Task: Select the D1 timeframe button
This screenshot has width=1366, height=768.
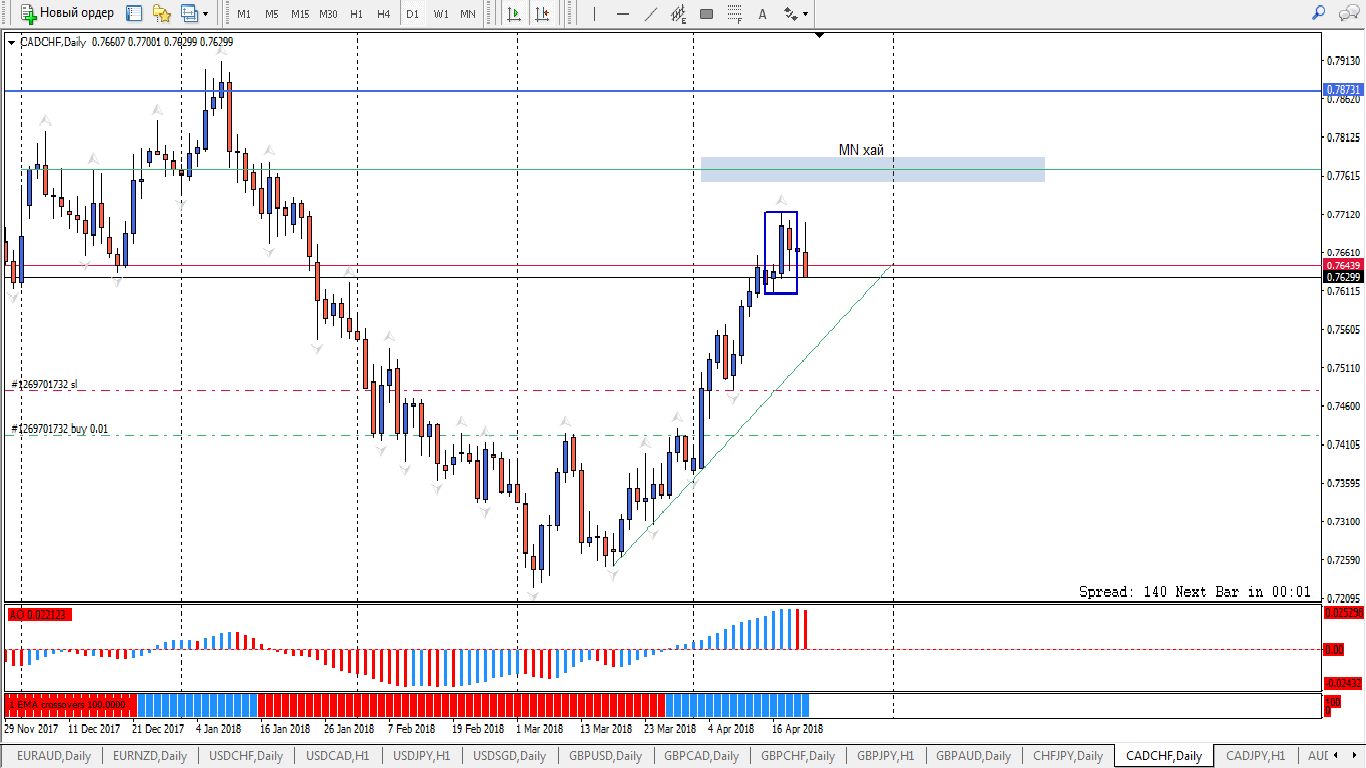Action: (x=412, y=14)
